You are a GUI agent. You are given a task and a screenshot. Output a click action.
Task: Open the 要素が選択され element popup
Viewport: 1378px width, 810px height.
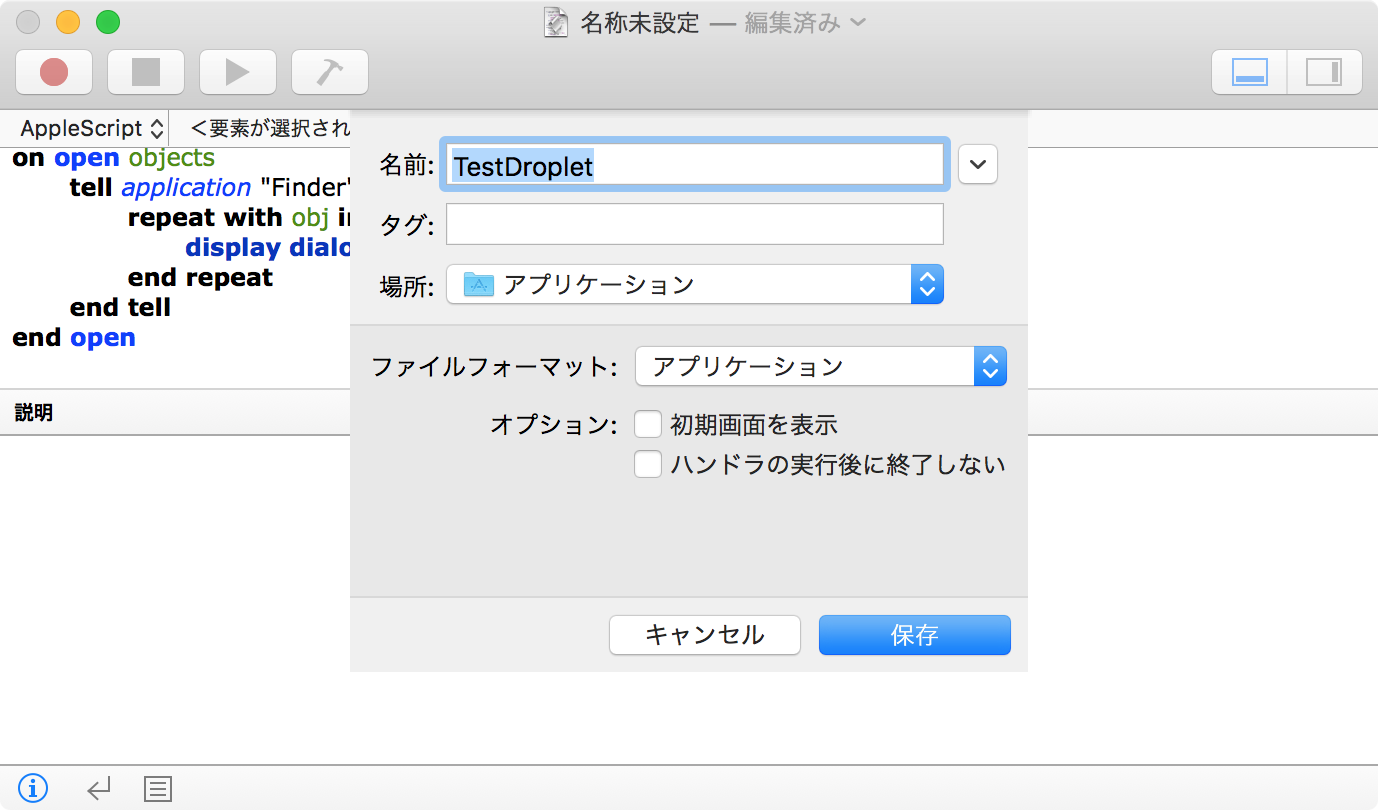pyautogui.click(x=270, y=128)
